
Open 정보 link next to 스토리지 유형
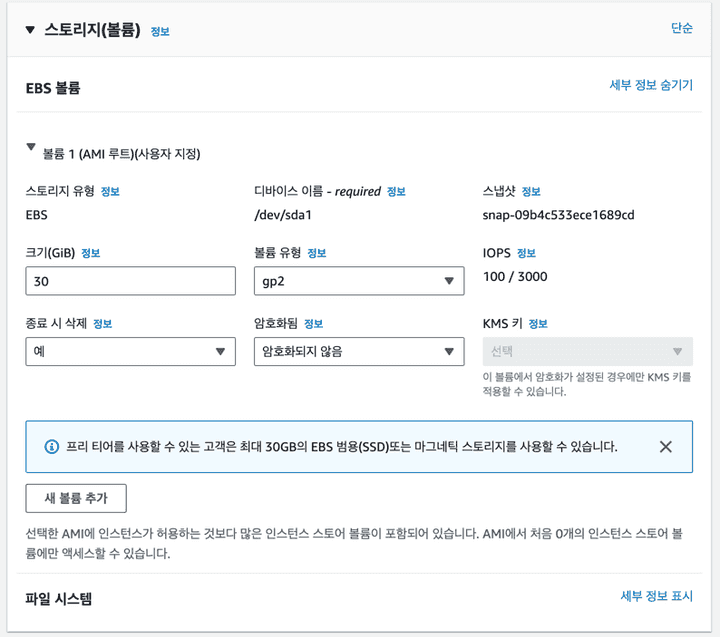[x=110, y=192]
